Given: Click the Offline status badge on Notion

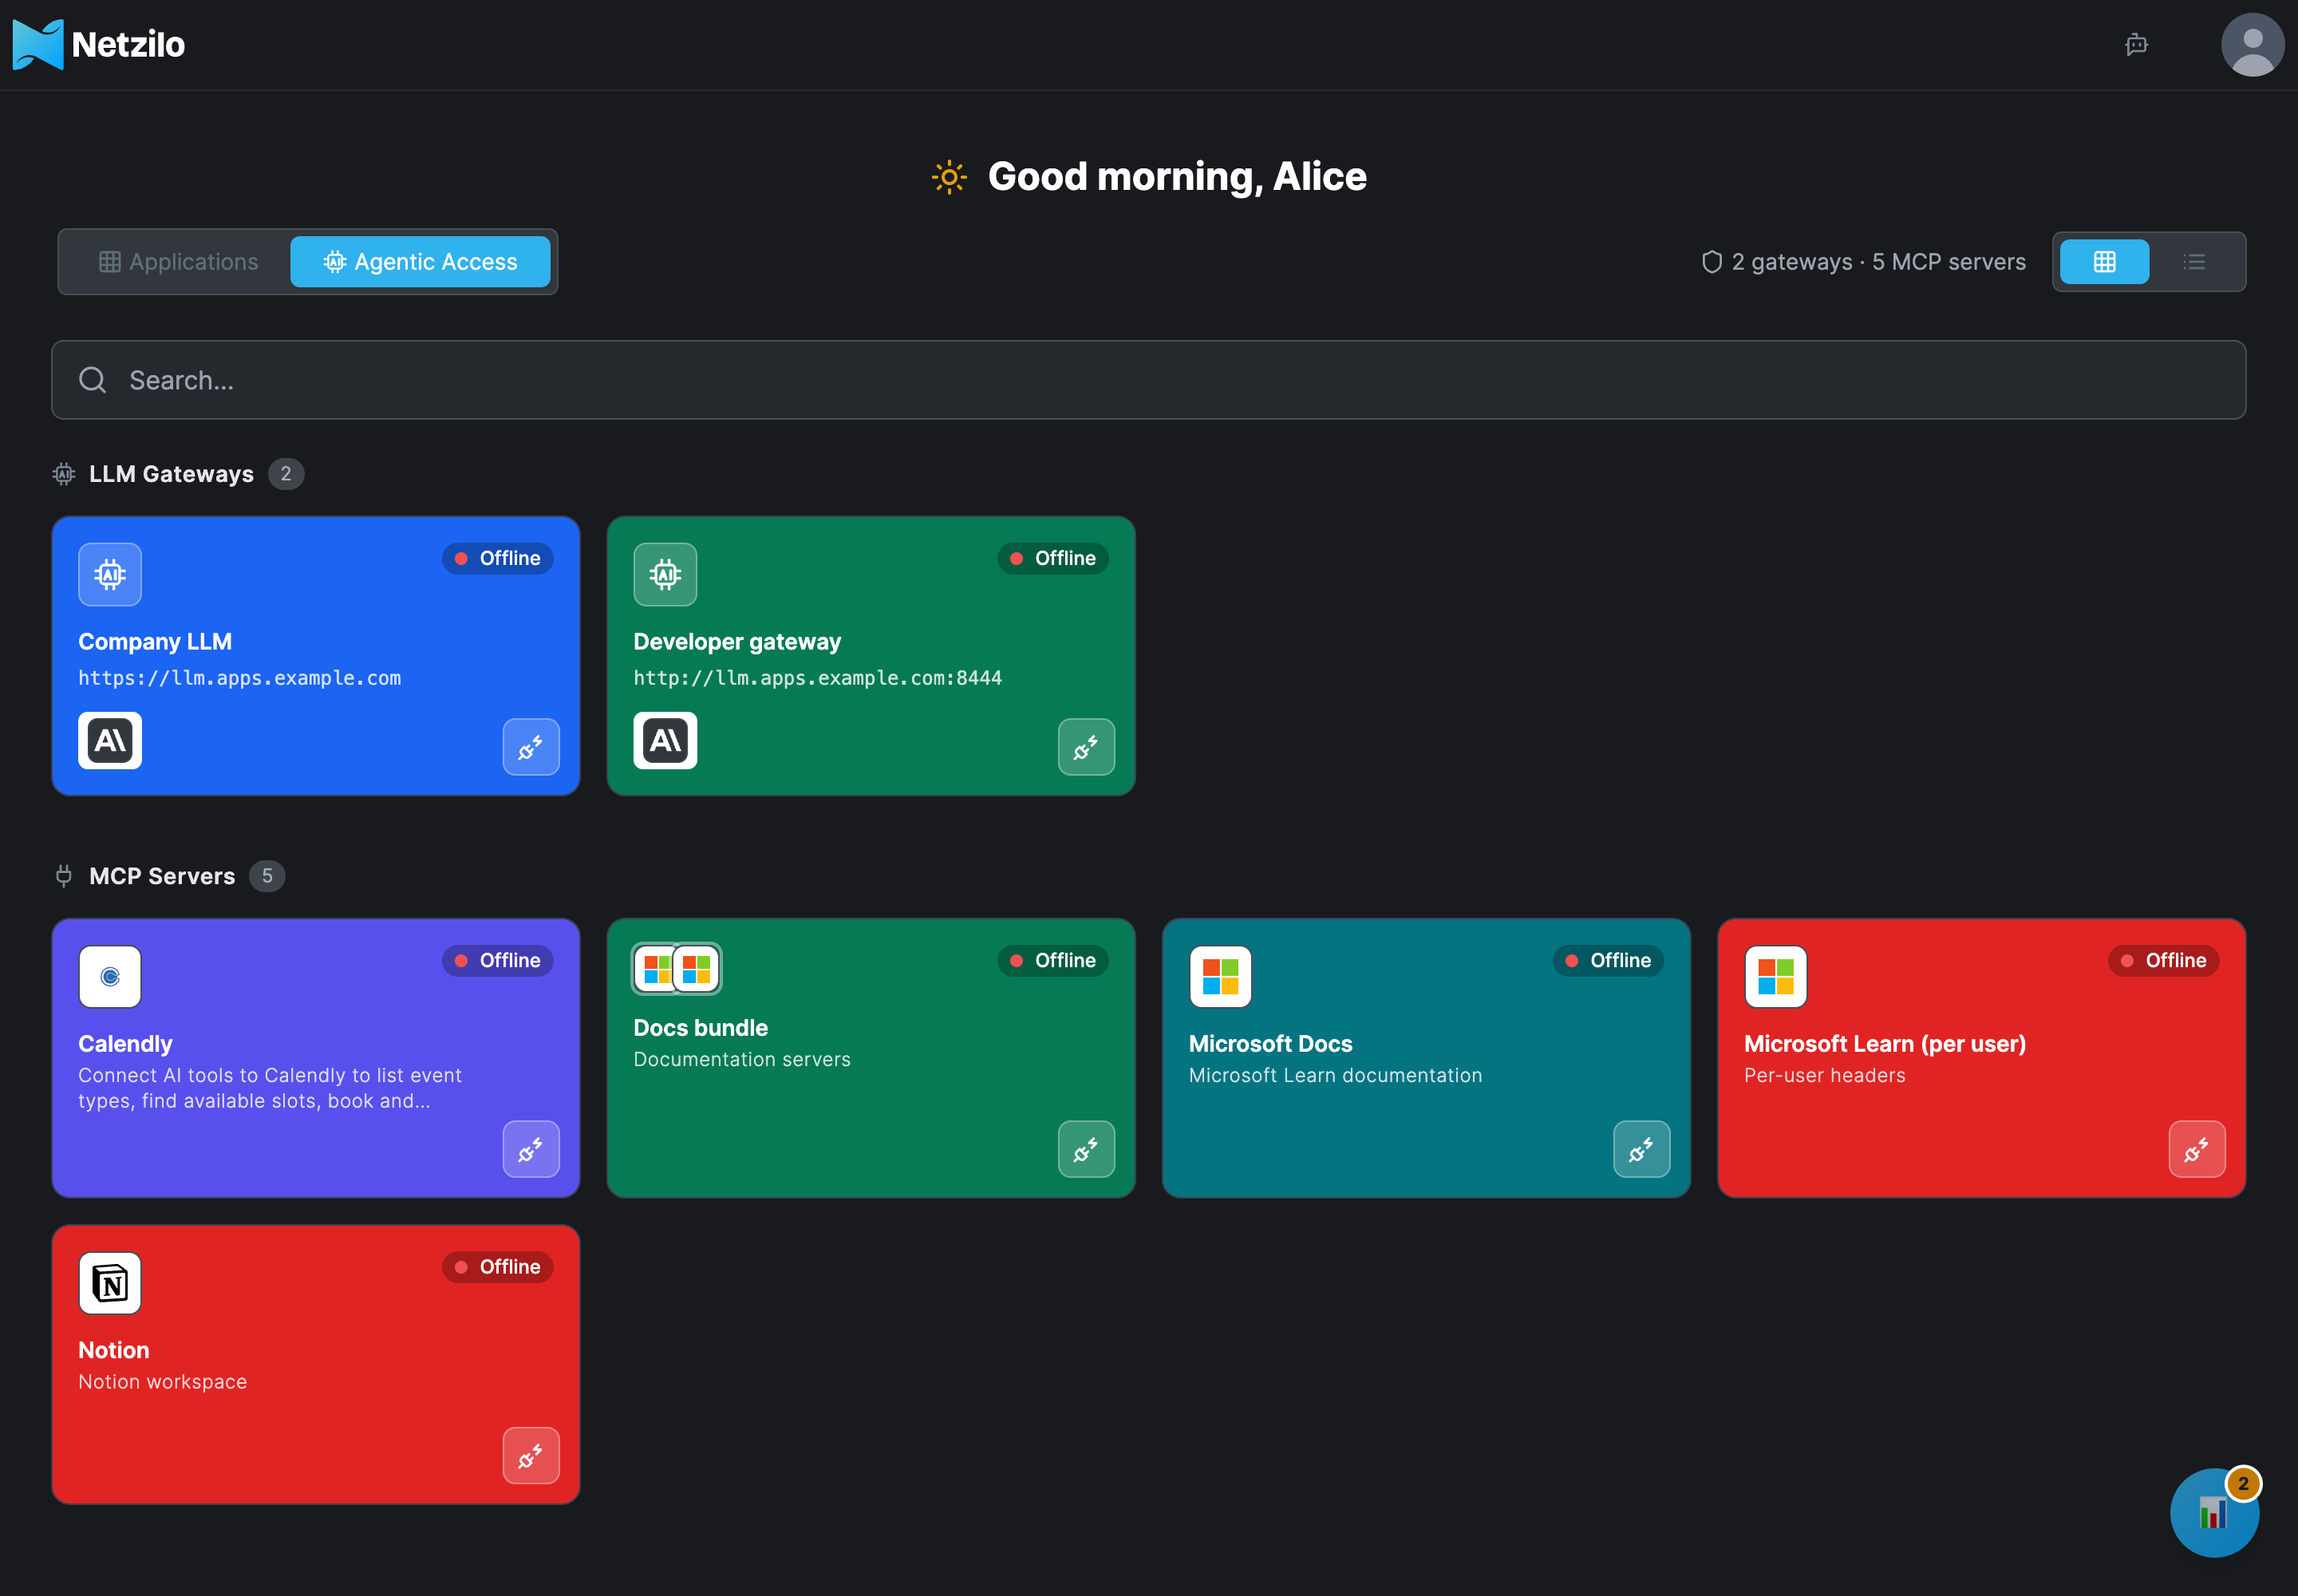Looking at the screenshot, I should (x=497, y=1267).
